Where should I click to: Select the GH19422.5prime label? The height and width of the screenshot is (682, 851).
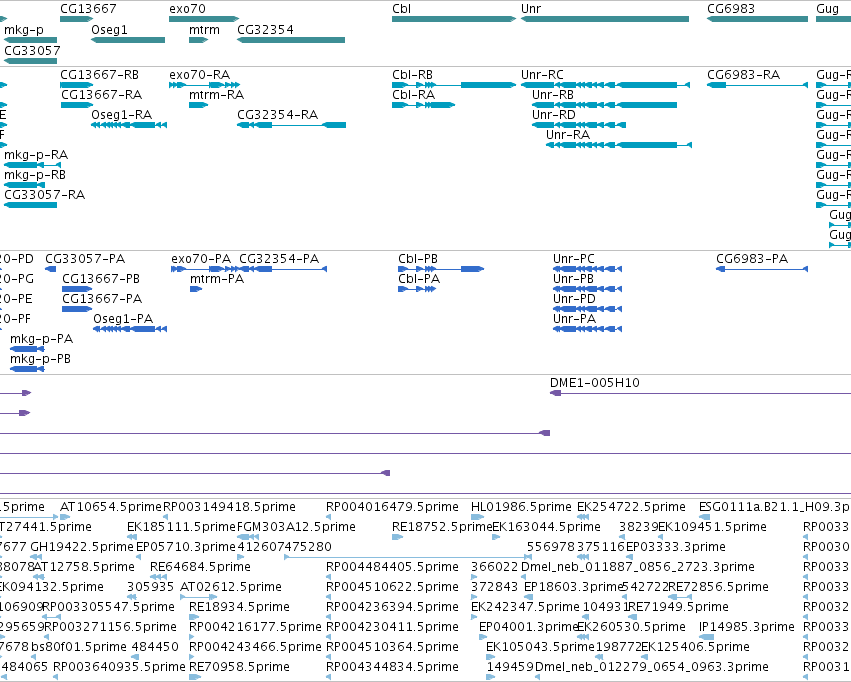click(81, 546)
